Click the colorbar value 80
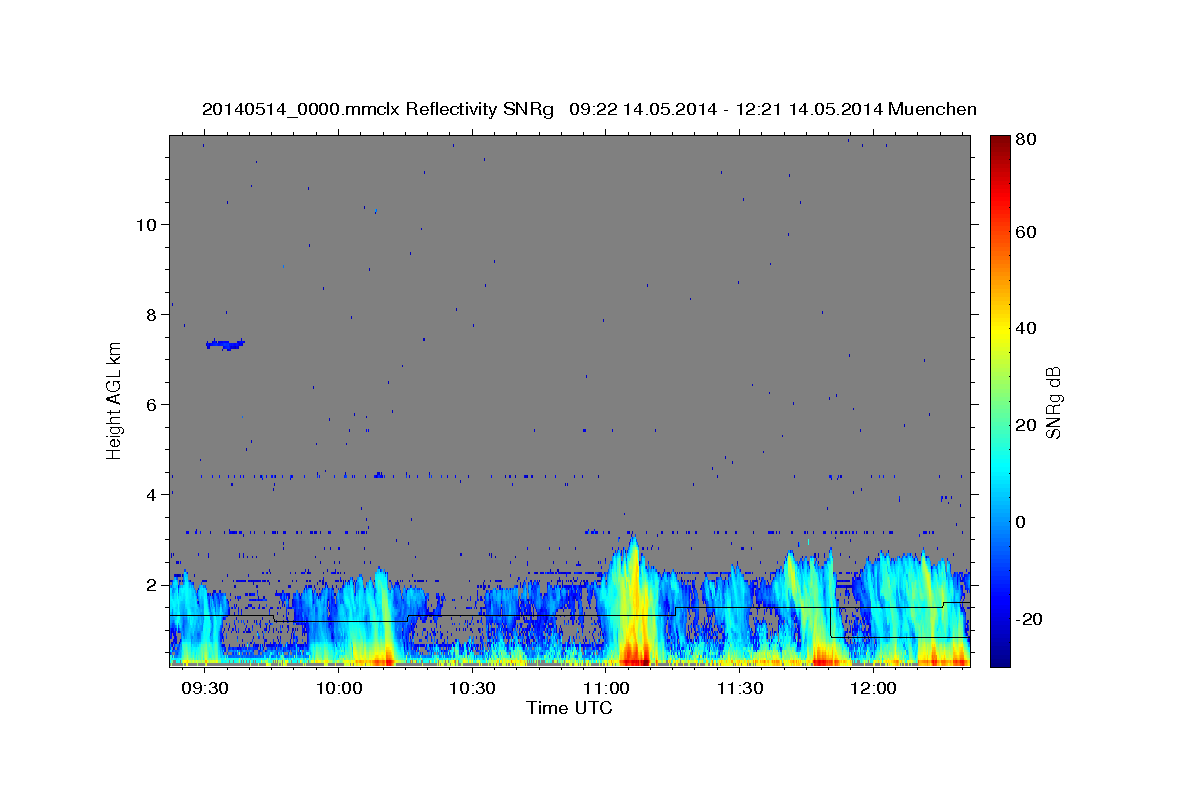1200x800 pixels. 1027,139
